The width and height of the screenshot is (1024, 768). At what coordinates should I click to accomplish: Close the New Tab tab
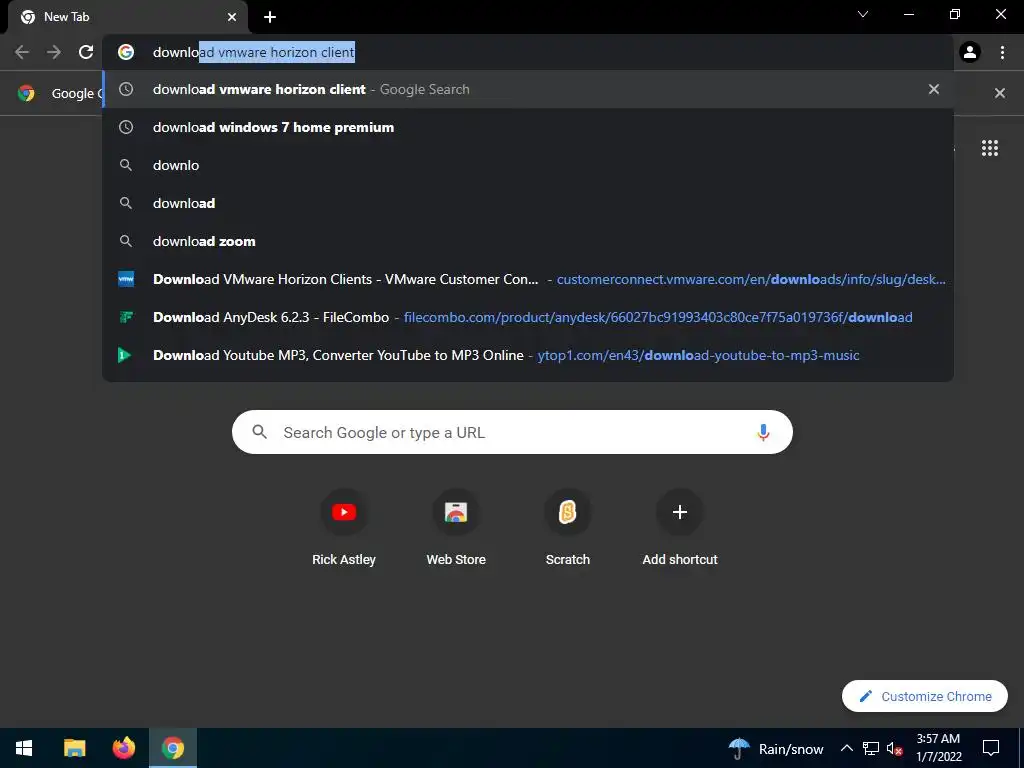(x=232, y=18)
